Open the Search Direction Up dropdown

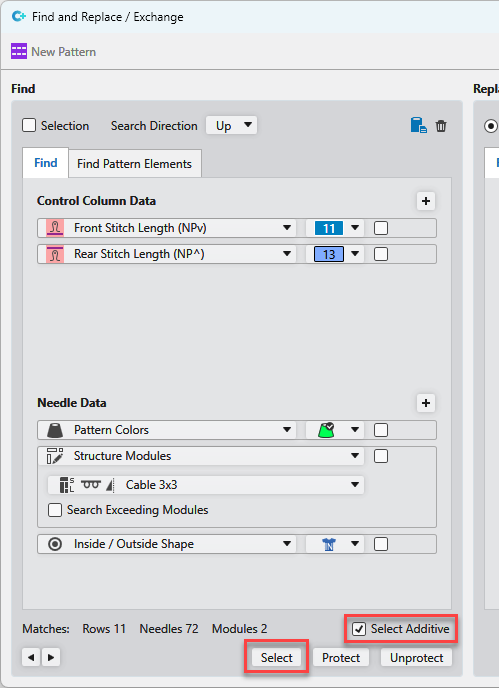[231, 125]
